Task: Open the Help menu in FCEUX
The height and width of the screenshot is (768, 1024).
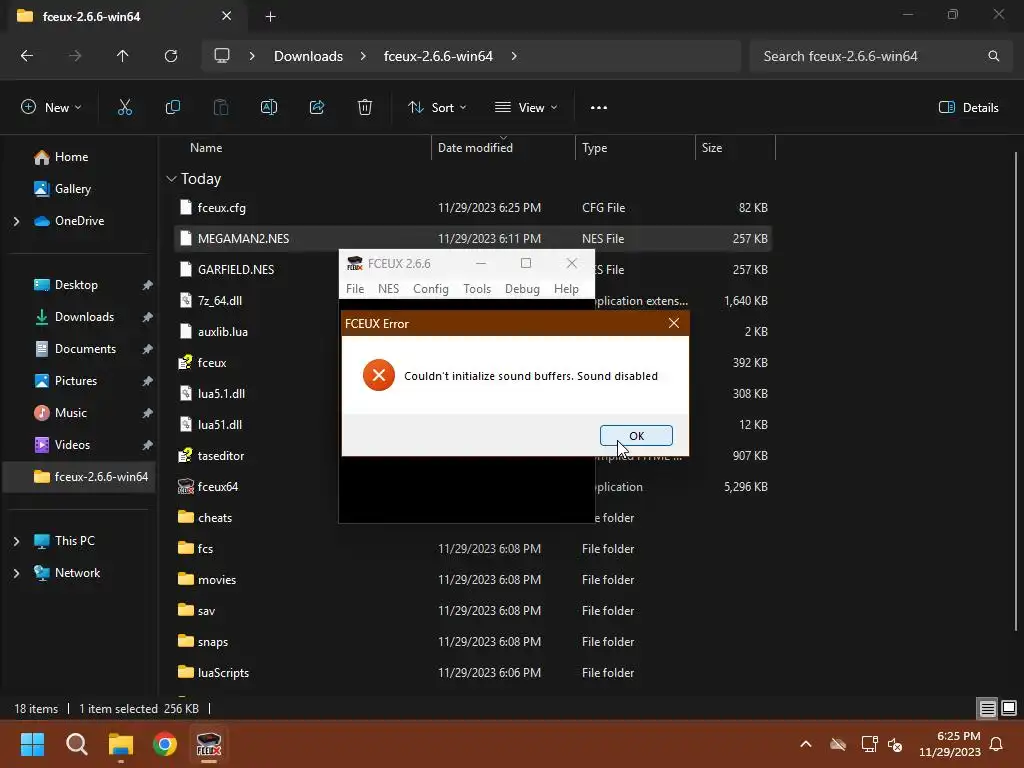Action: (x=566, y=289)
